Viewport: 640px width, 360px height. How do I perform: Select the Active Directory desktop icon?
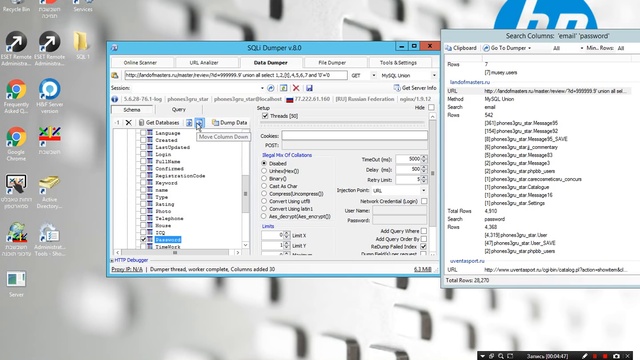tap(49, 191)
